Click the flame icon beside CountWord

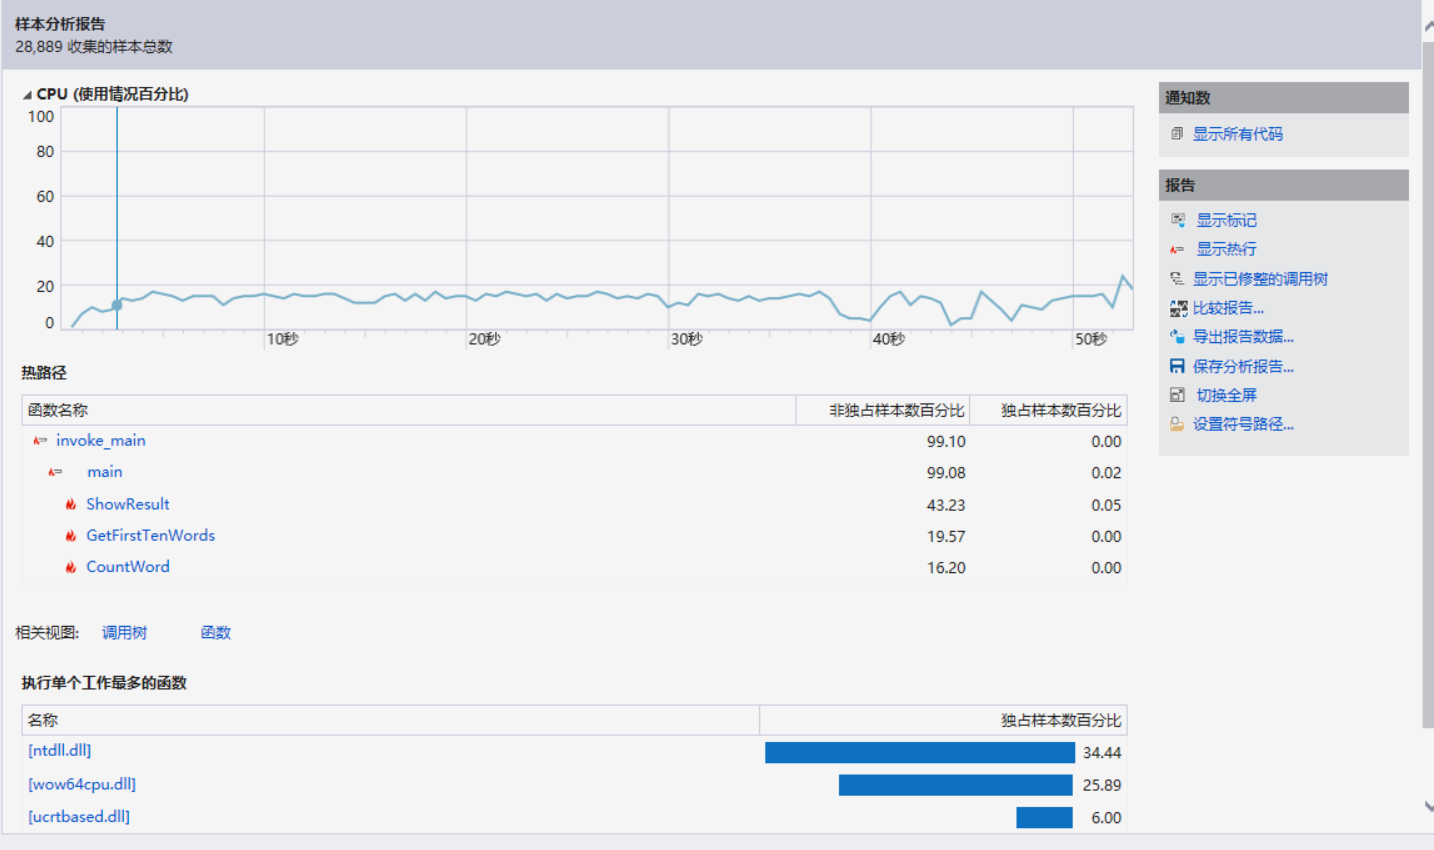pyautogui.click(x=71, y=567)
